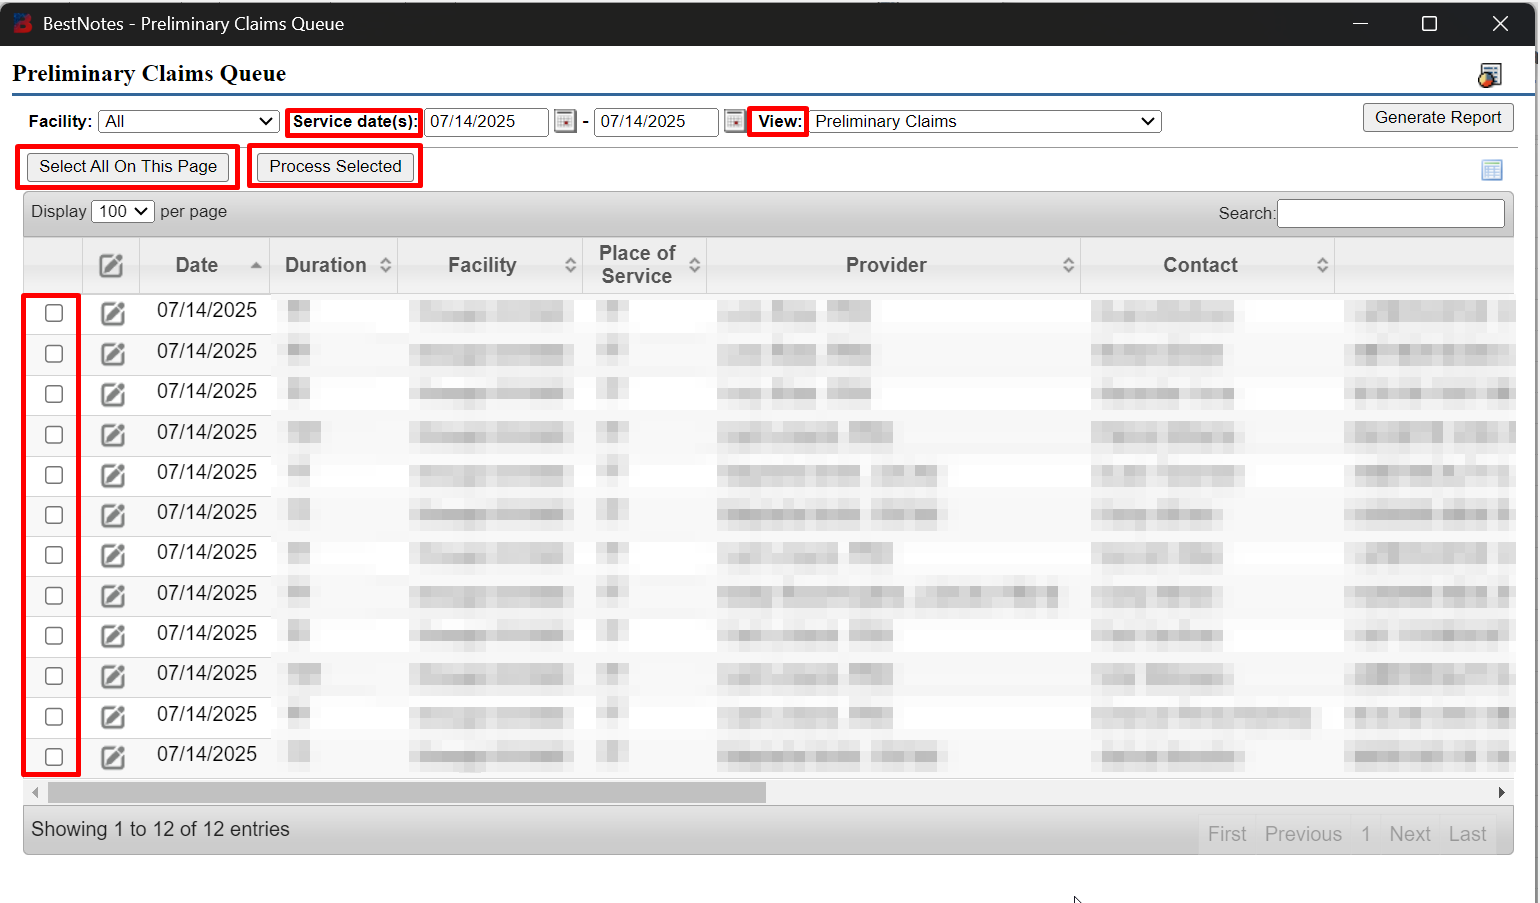Select page number 1 in pagination
This screenshot has width=1540, height=903.
click(x=1366, y=834)
